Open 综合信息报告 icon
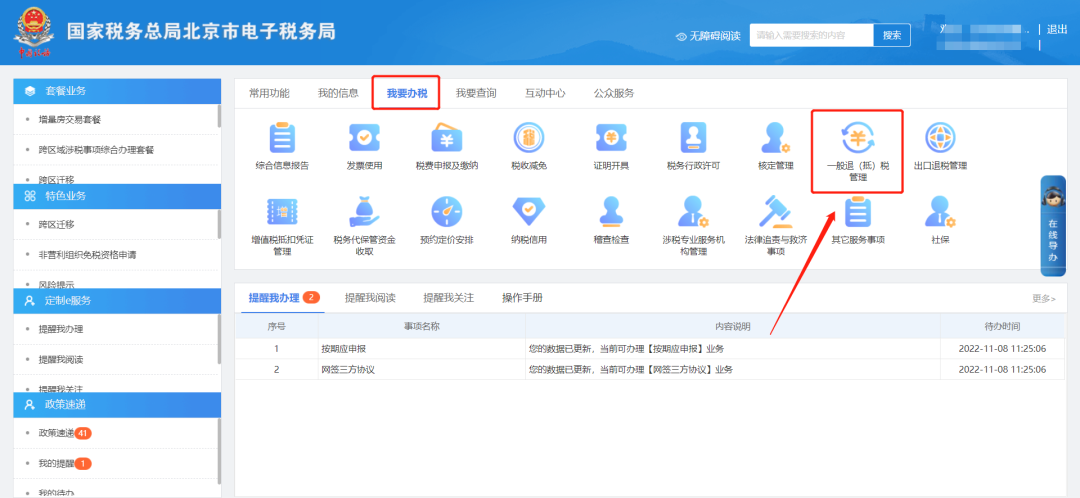1080x498 pixels. (x=282, y=138)
